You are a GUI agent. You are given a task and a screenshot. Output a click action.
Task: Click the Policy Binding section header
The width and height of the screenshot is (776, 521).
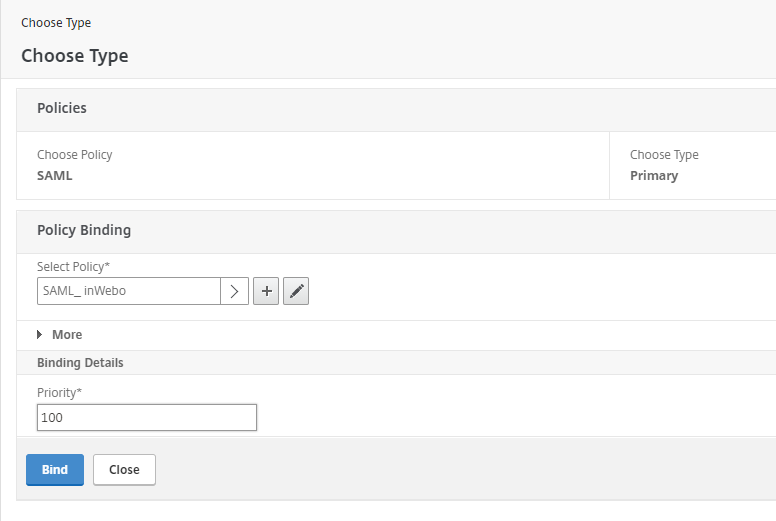coord(84,230)
